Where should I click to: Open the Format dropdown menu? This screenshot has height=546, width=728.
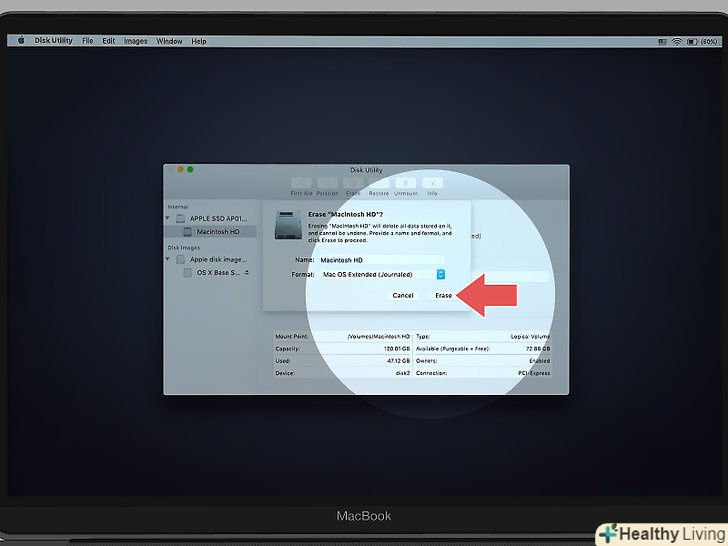[x=381, y=274]
